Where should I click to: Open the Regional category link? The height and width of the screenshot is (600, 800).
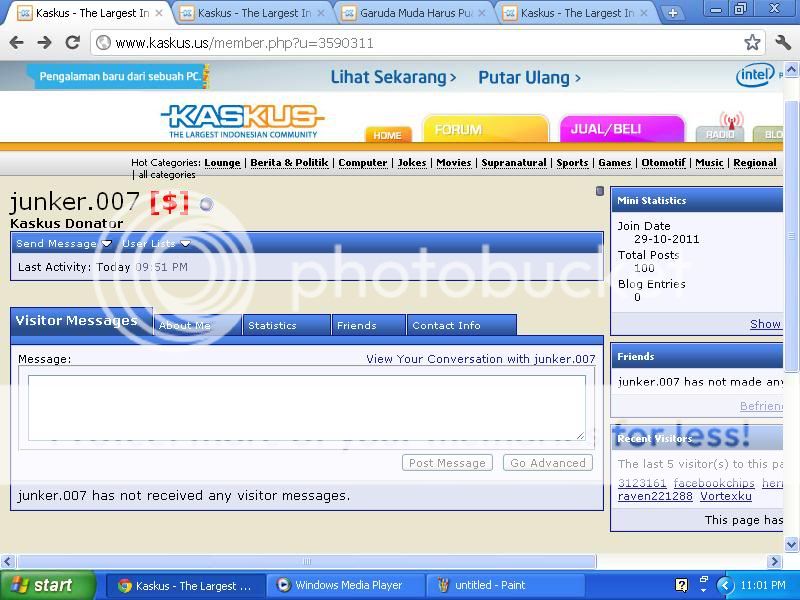tap(755, 162)
